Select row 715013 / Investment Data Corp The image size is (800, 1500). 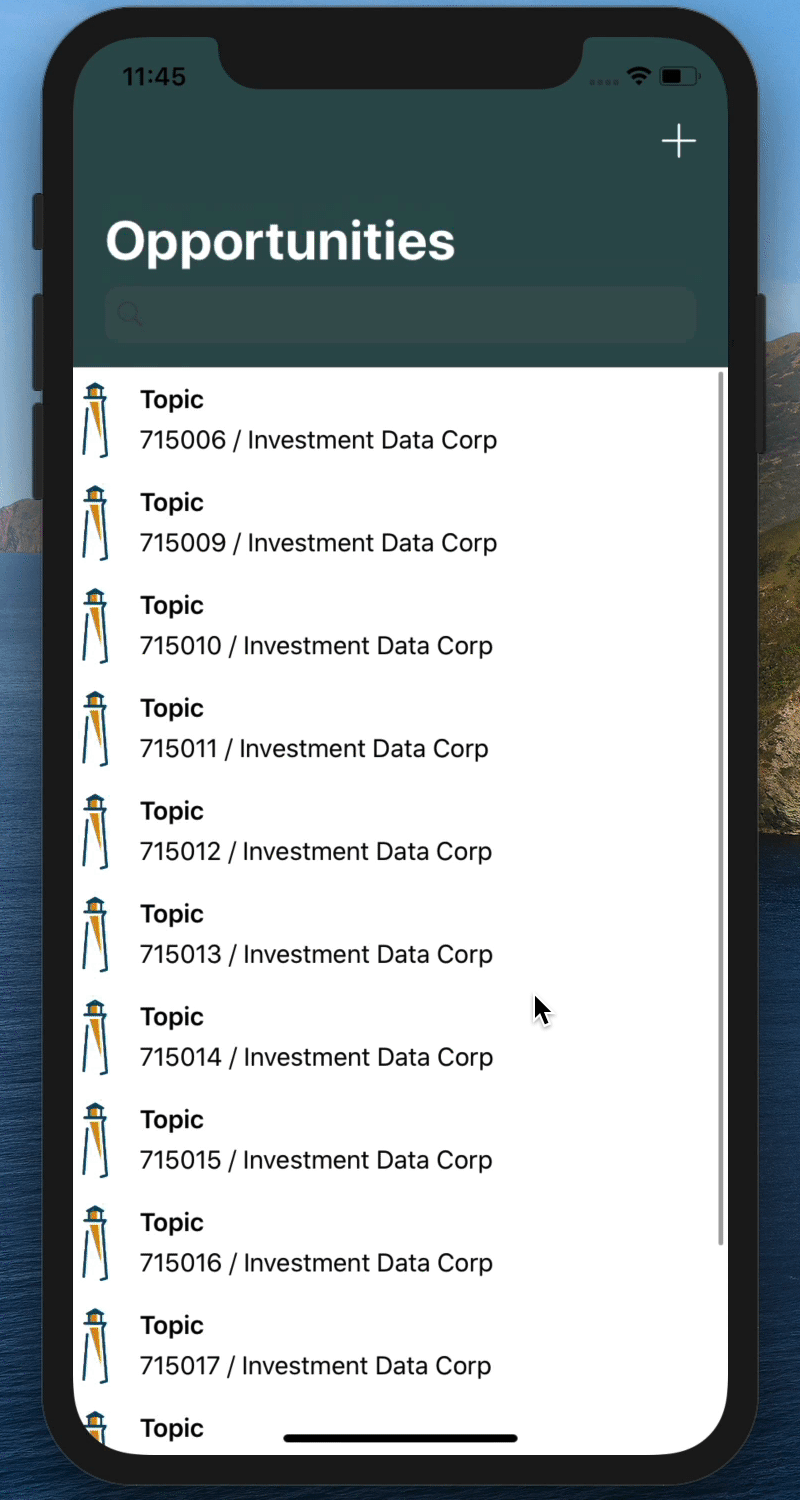pyautogui.click(x=400, y=935)
